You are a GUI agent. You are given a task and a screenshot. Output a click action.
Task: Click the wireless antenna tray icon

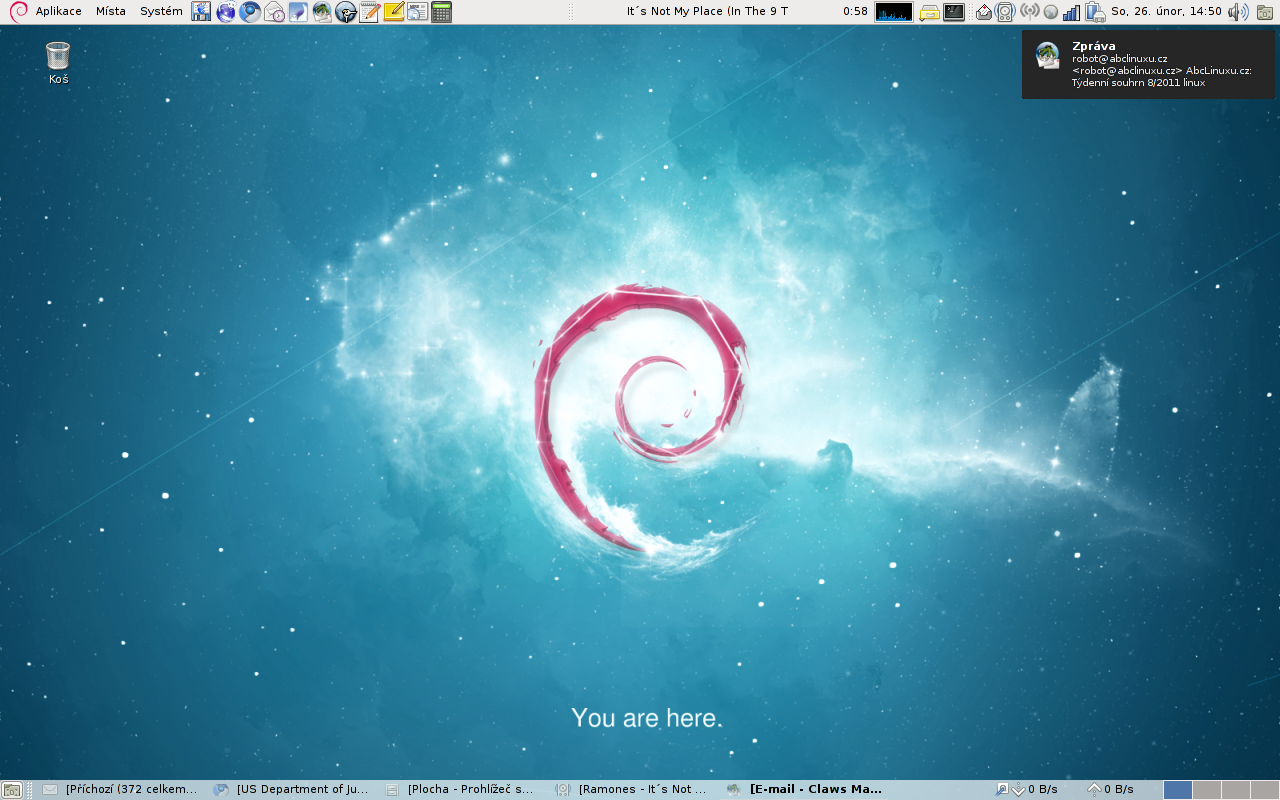click(1029, 12)
